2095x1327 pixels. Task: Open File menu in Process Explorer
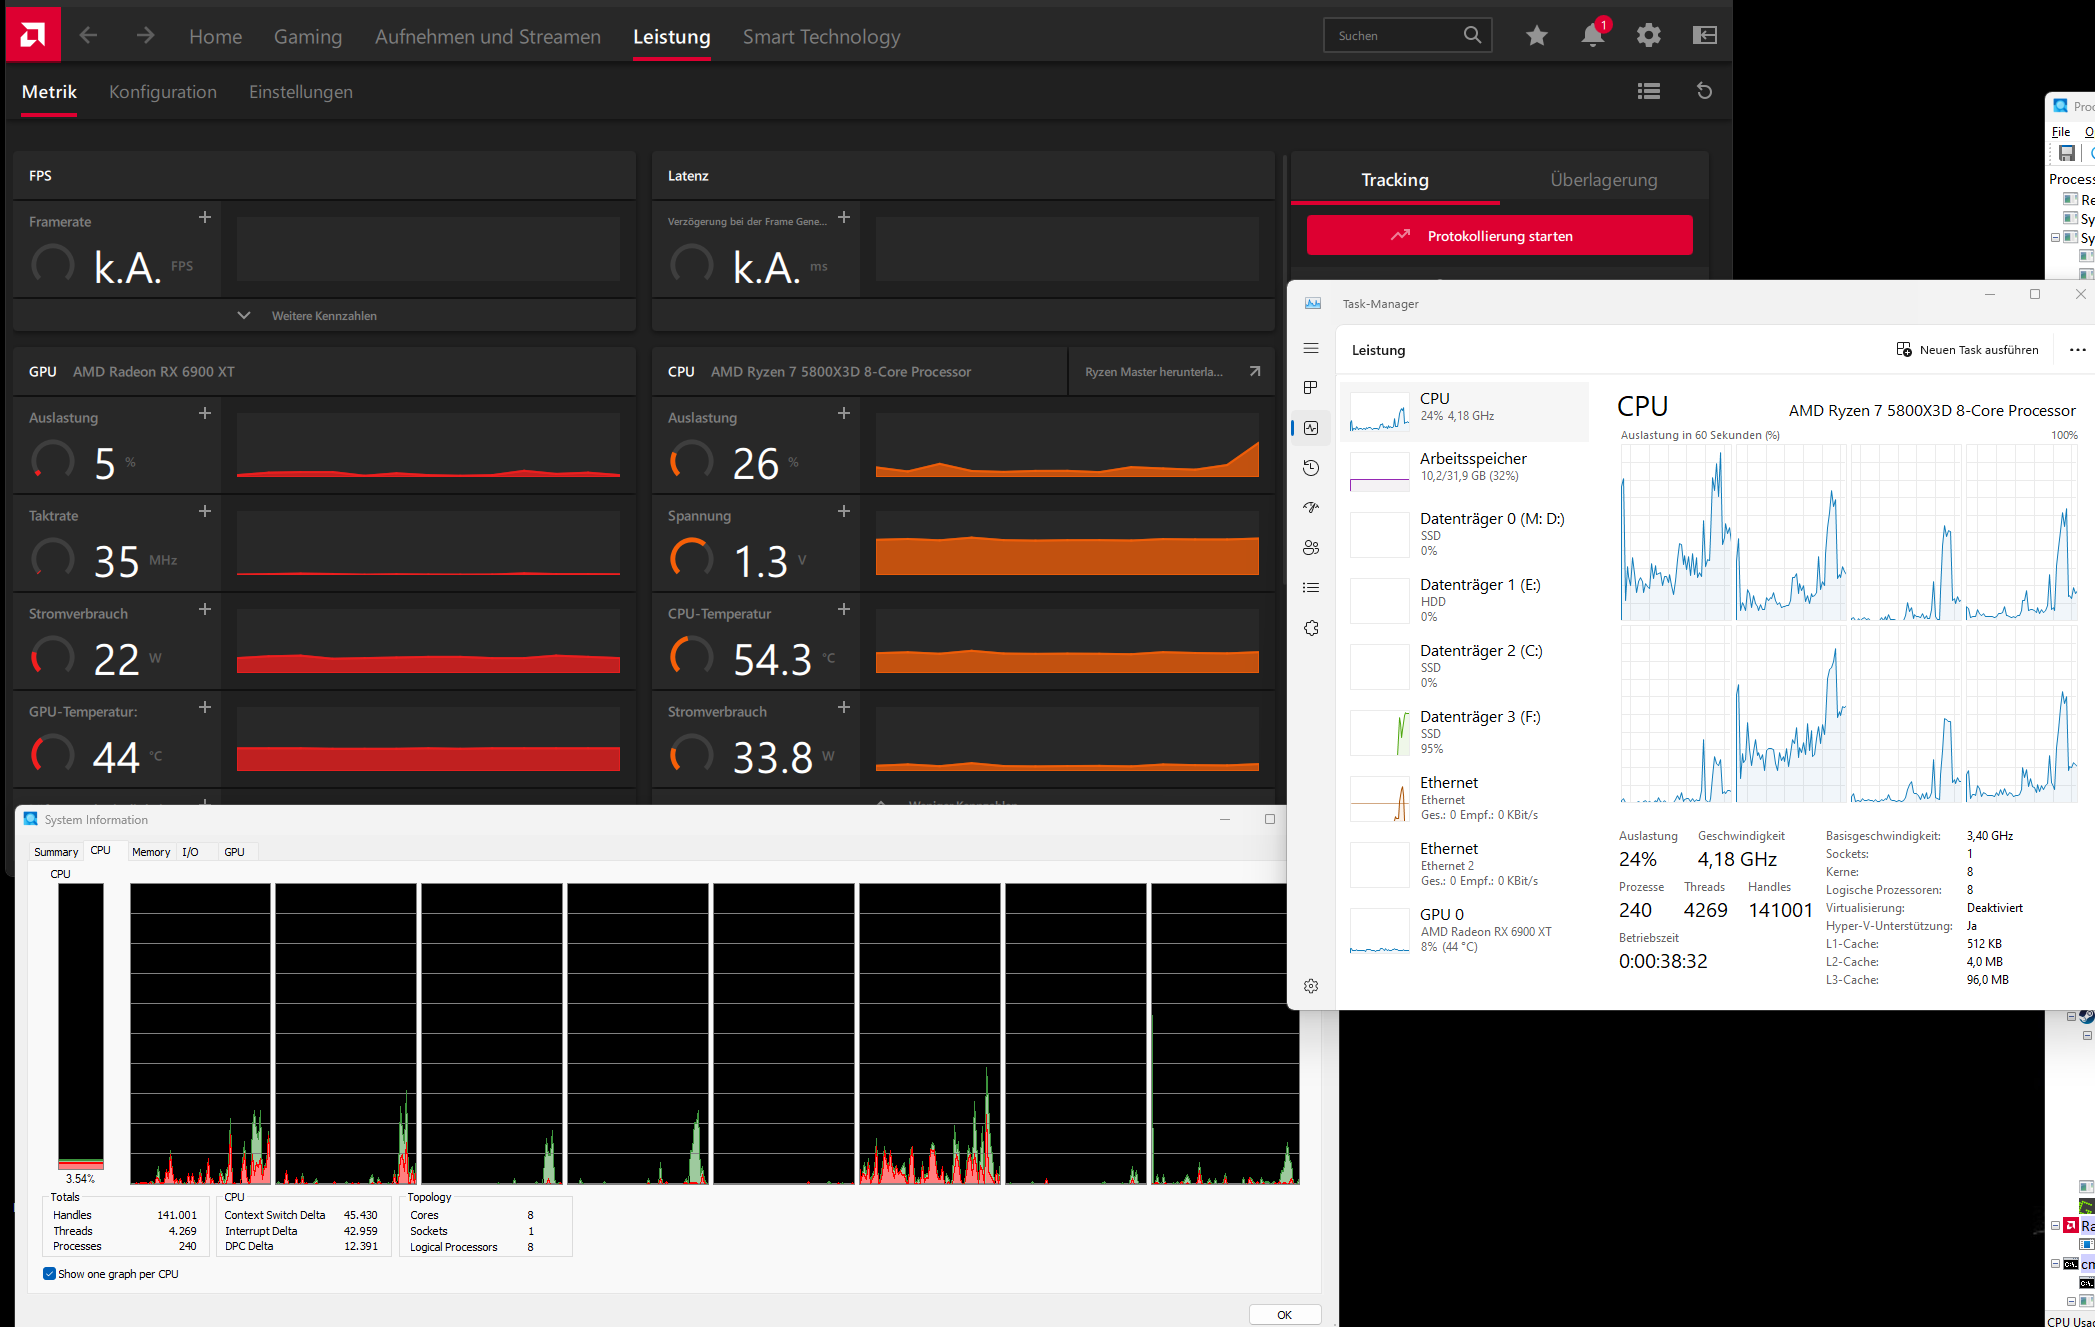(x=2061, y=132)
